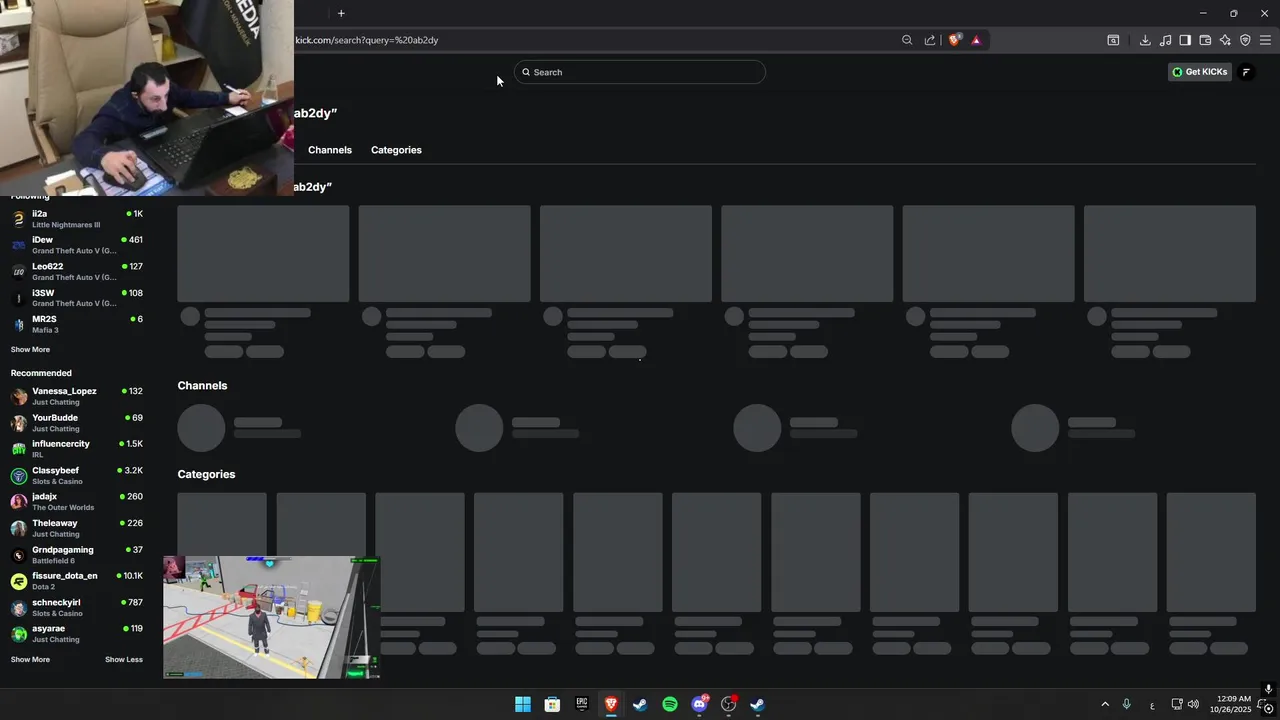Open recommended channel Grndpagaming
Viewport: 1280px width, 720px height.
tap(77, 555)
